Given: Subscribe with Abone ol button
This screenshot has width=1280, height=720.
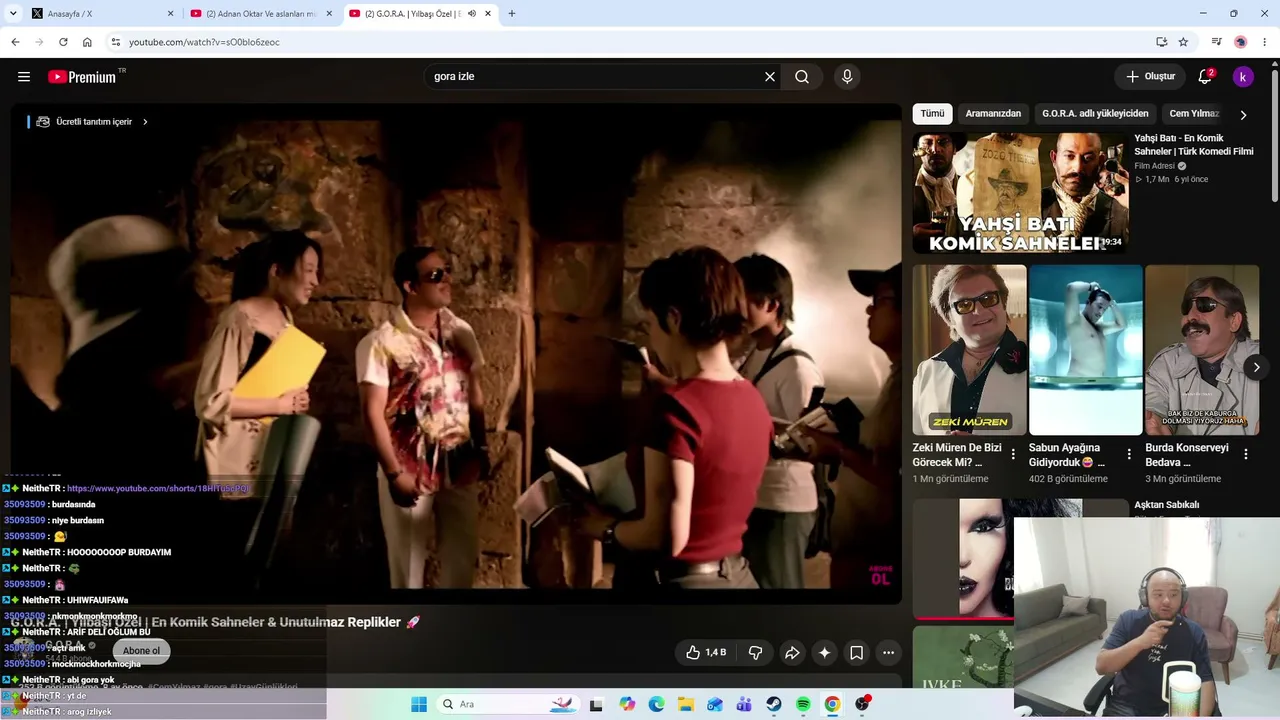Looking at the screenshot, I should point(141,651).
